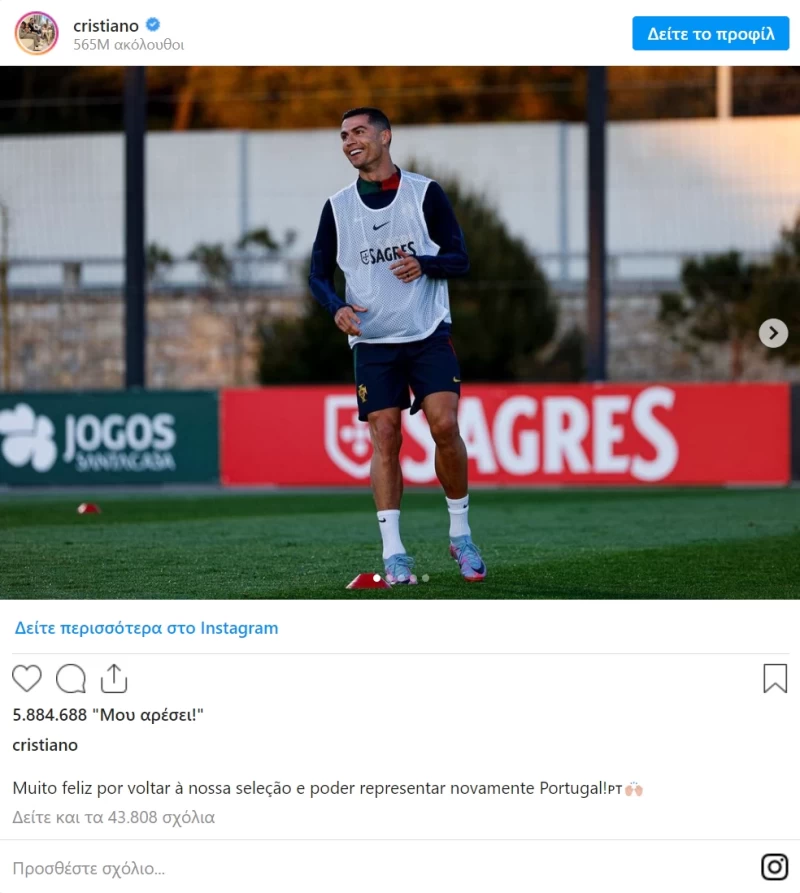Click the 'Δείτε το προφίλ' button
The image size is (800, 893).
click(711, 34)
